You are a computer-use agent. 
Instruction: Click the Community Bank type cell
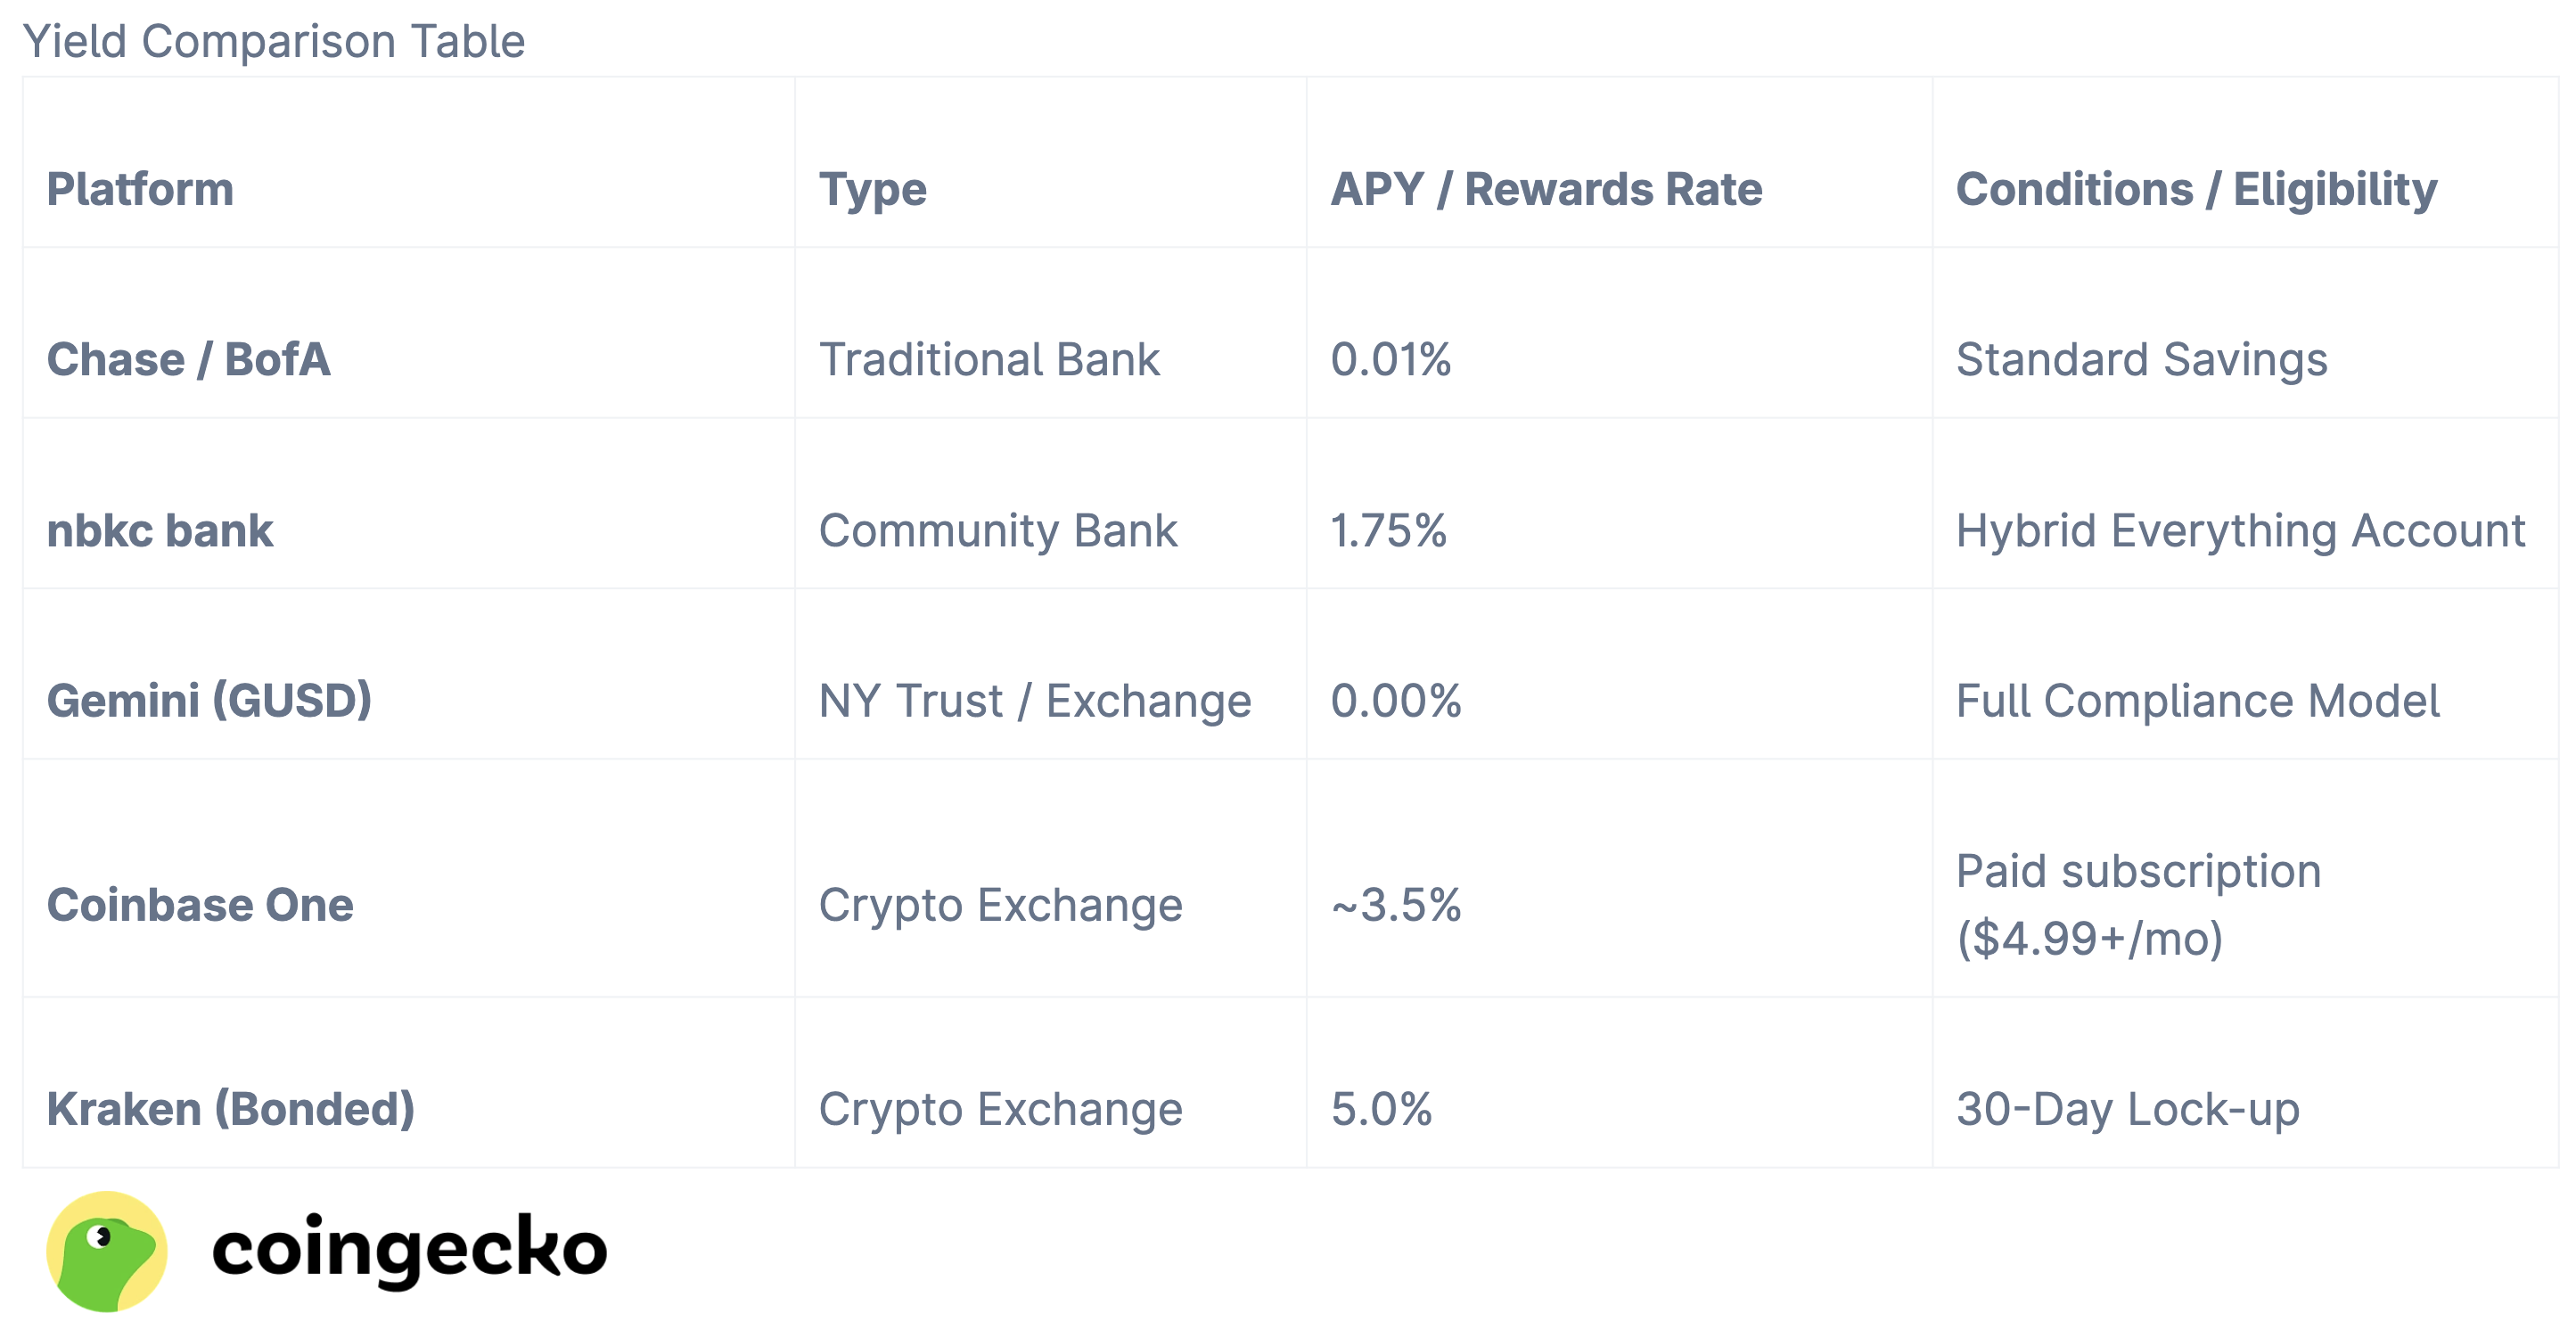(998, 530)
